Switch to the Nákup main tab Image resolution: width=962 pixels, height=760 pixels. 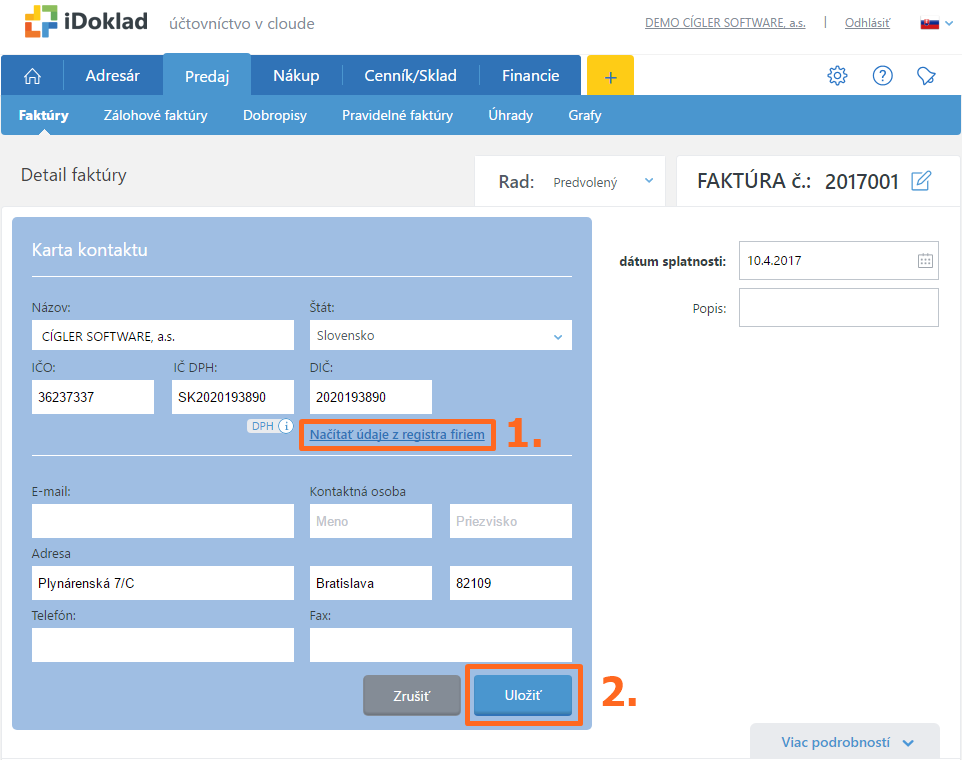pyautogui.click(x=296, y=76)
